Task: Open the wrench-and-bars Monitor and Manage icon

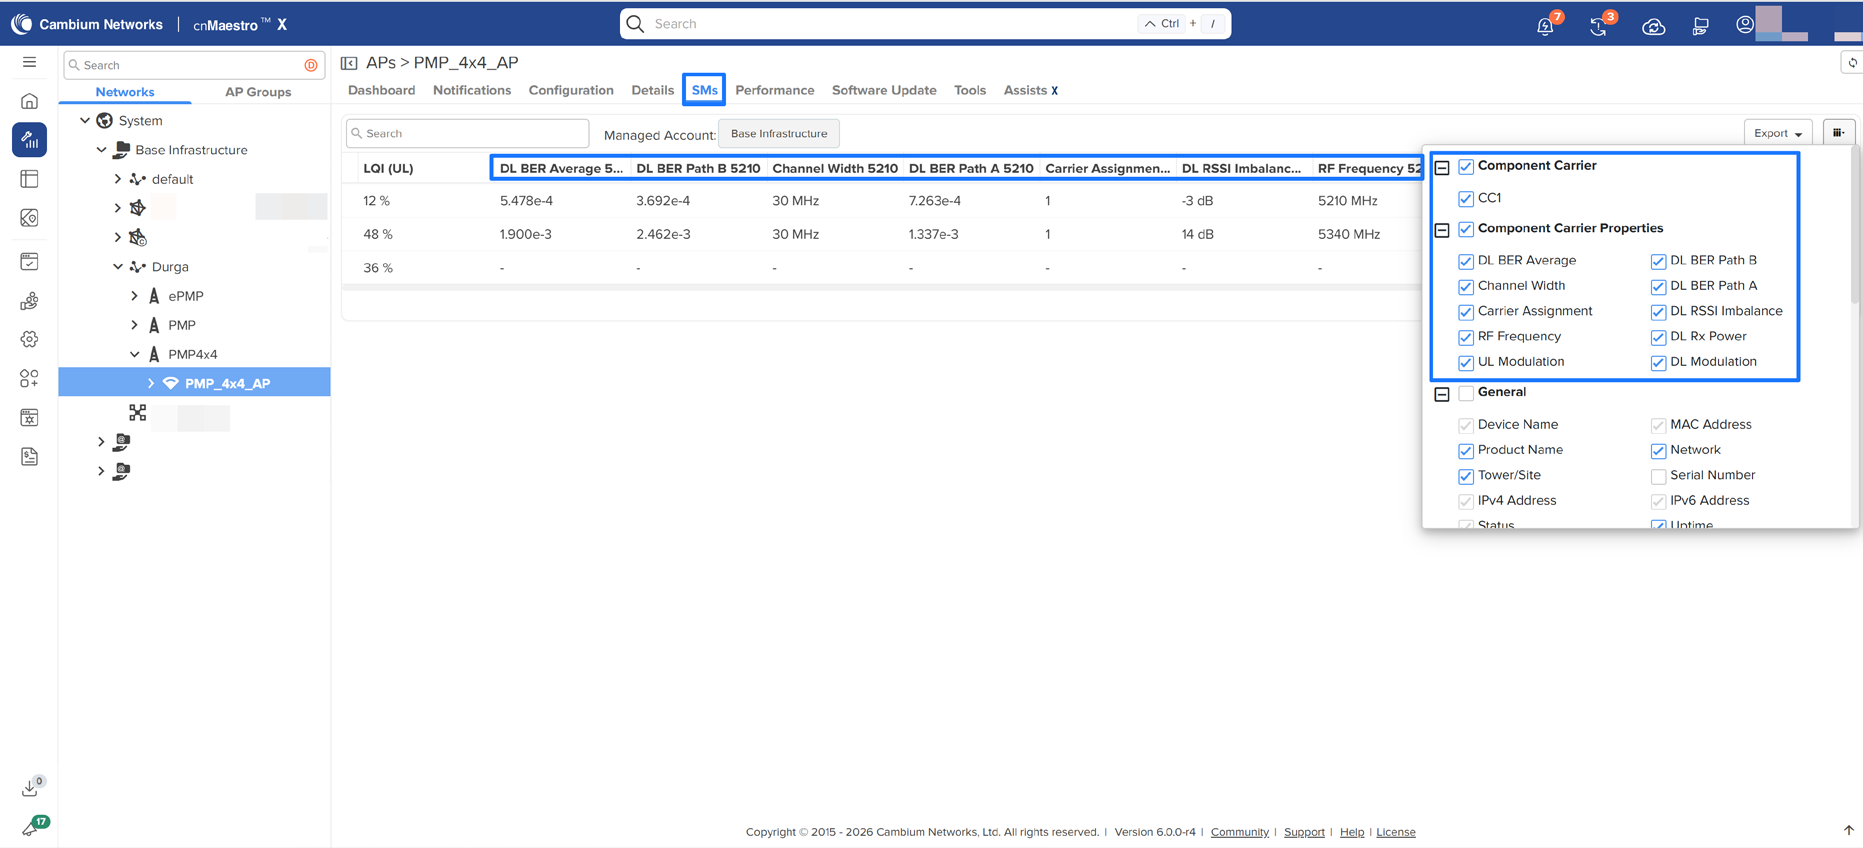Action: (29, 140)
